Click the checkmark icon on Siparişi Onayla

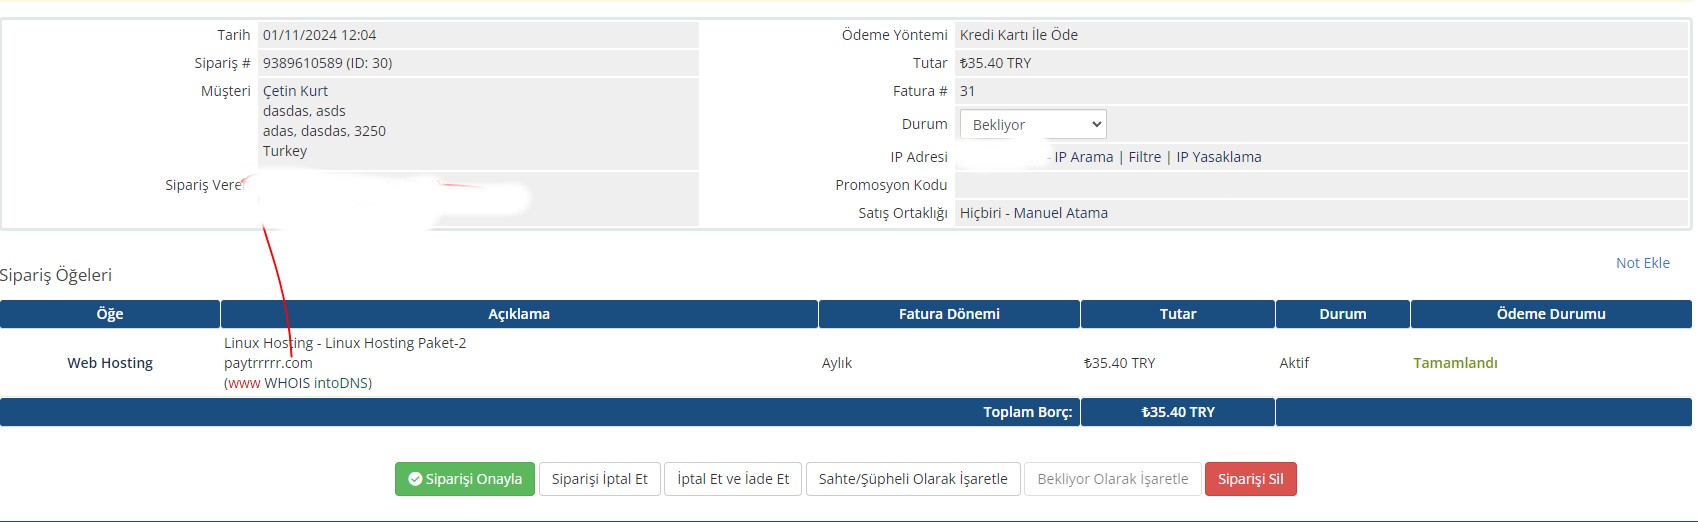[415, 479]
